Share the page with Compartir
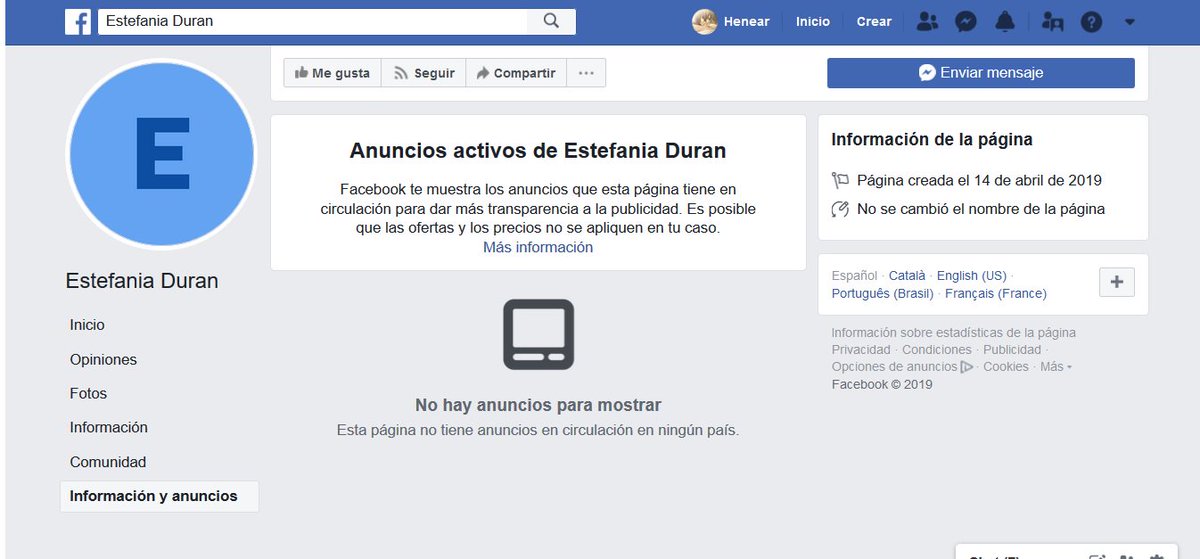 click(516, 73)
